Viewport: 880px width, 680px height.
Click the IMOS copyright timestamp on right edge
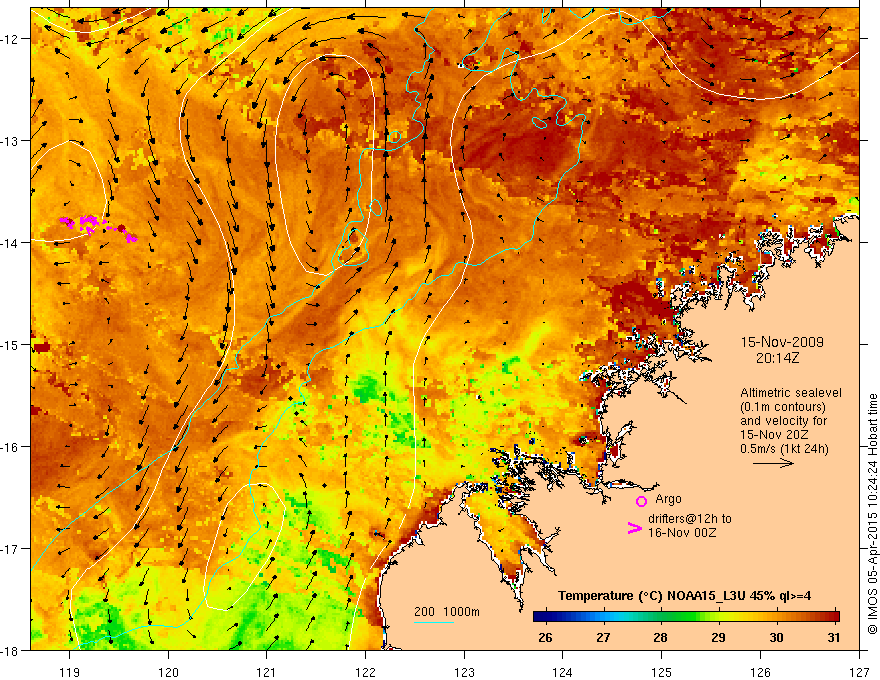pos(872,514)
